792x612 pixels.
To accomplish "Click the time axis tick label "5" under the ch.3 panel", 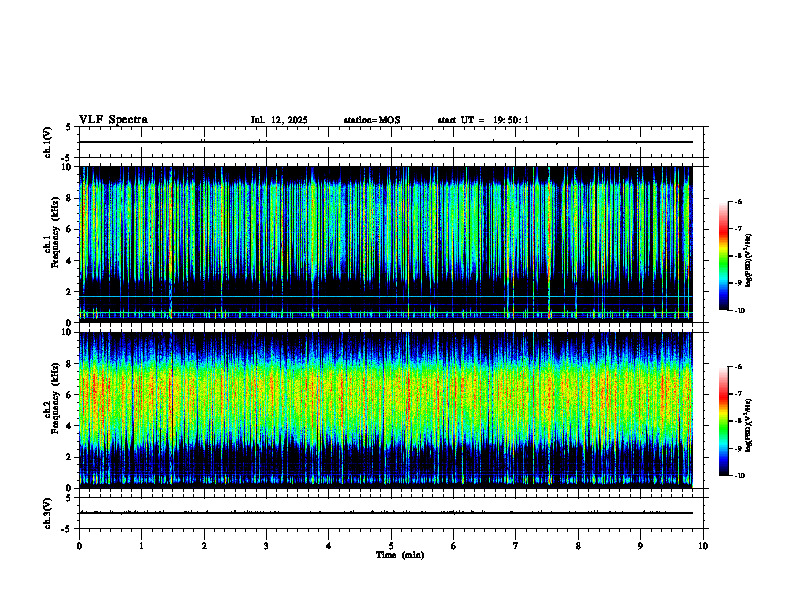I will pos(391,546).
